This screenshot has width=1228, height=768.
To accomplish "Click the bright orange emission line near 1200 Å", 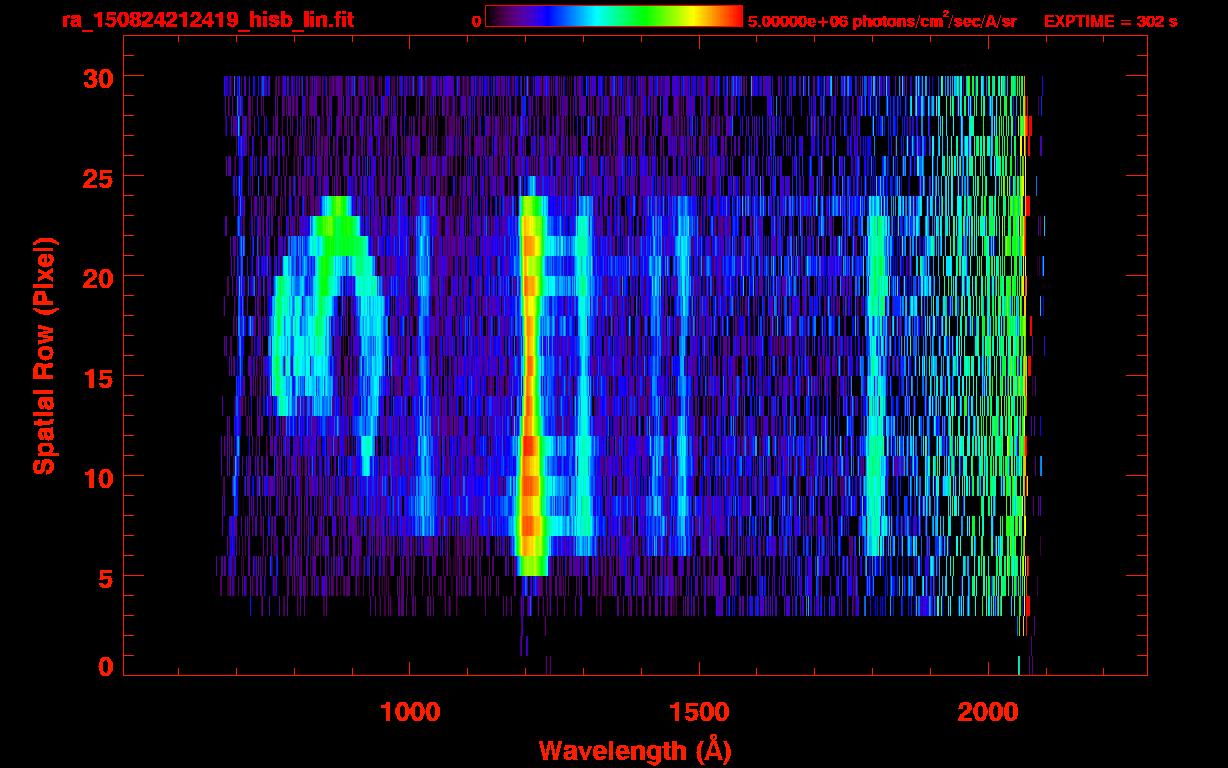I will click(x=530, y=400).
